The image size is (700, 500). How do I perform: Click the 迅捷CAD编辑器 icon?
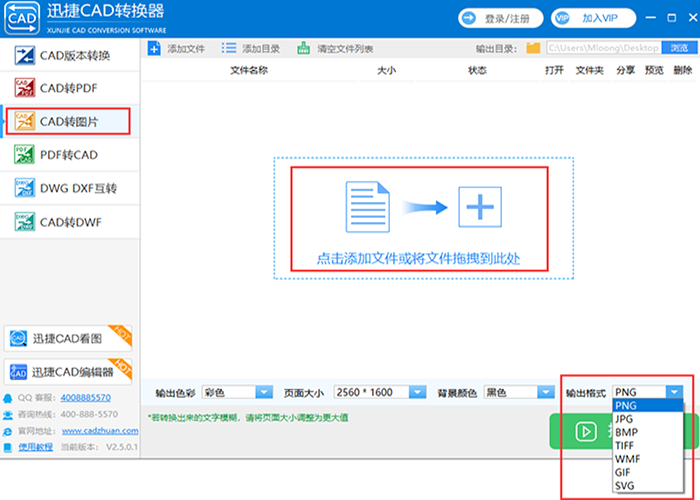pyautogui.click(x=18, y=372)
